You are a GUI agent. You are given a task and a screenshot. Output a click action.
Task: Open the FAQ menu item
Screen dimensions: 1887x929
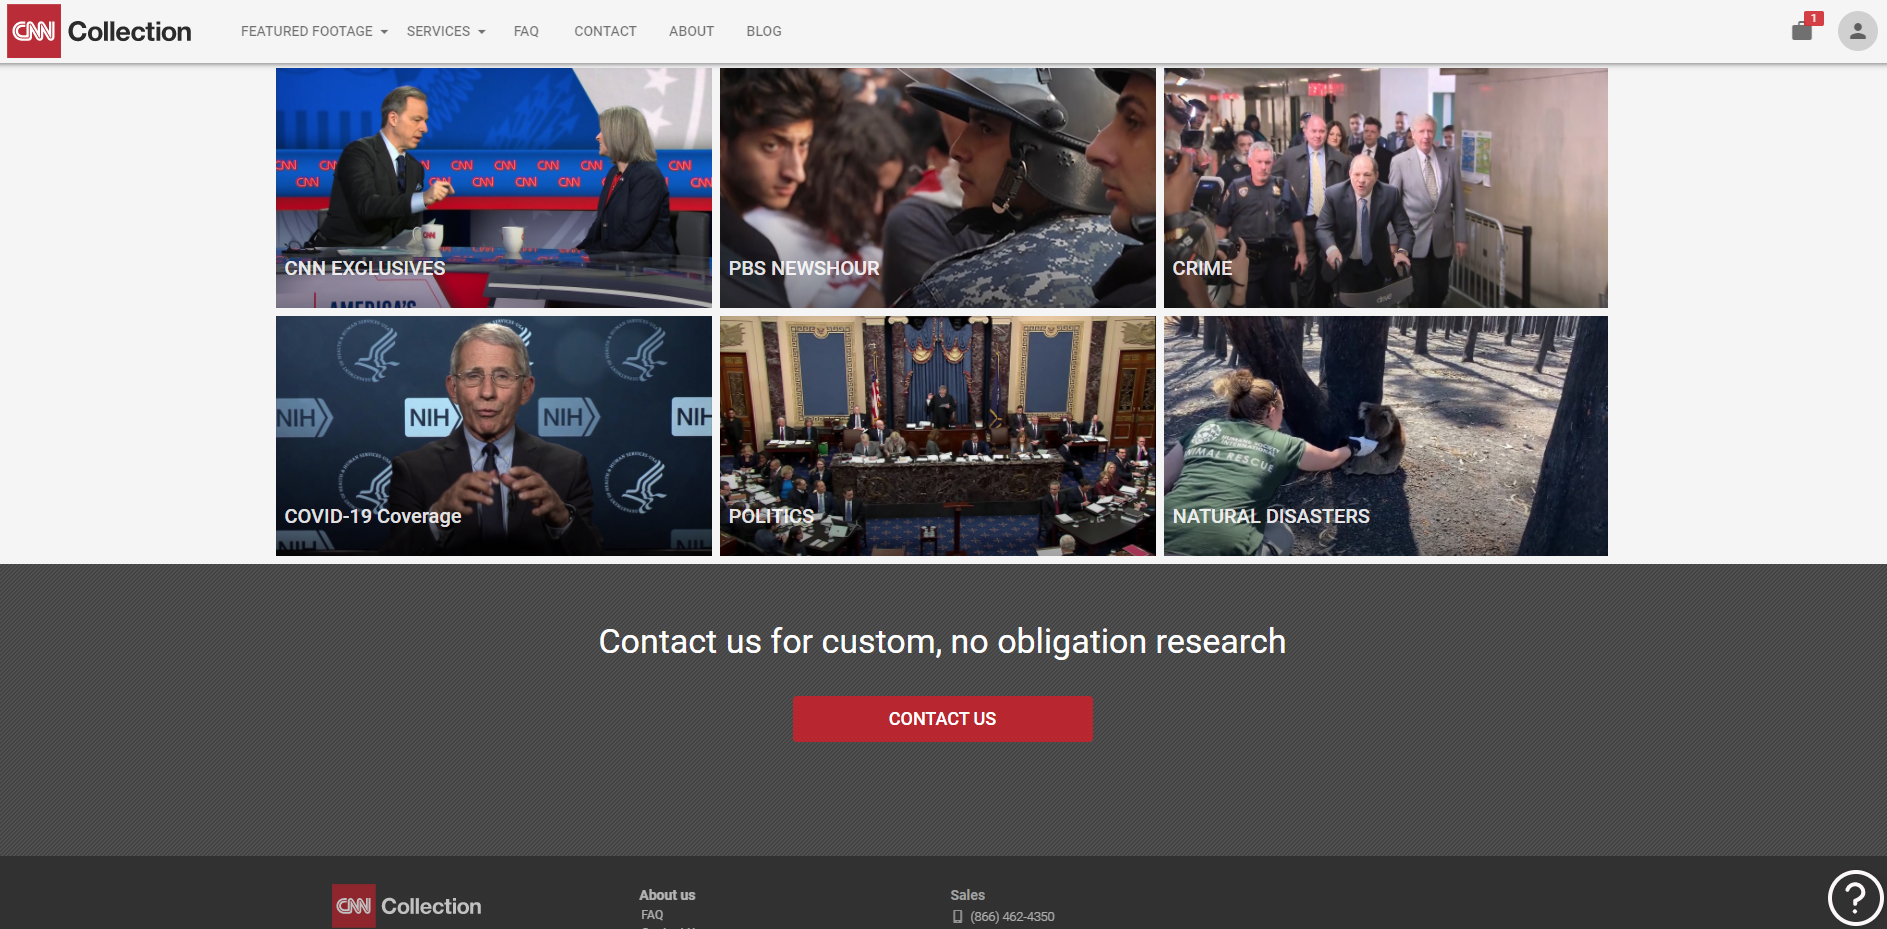(526, 31)
